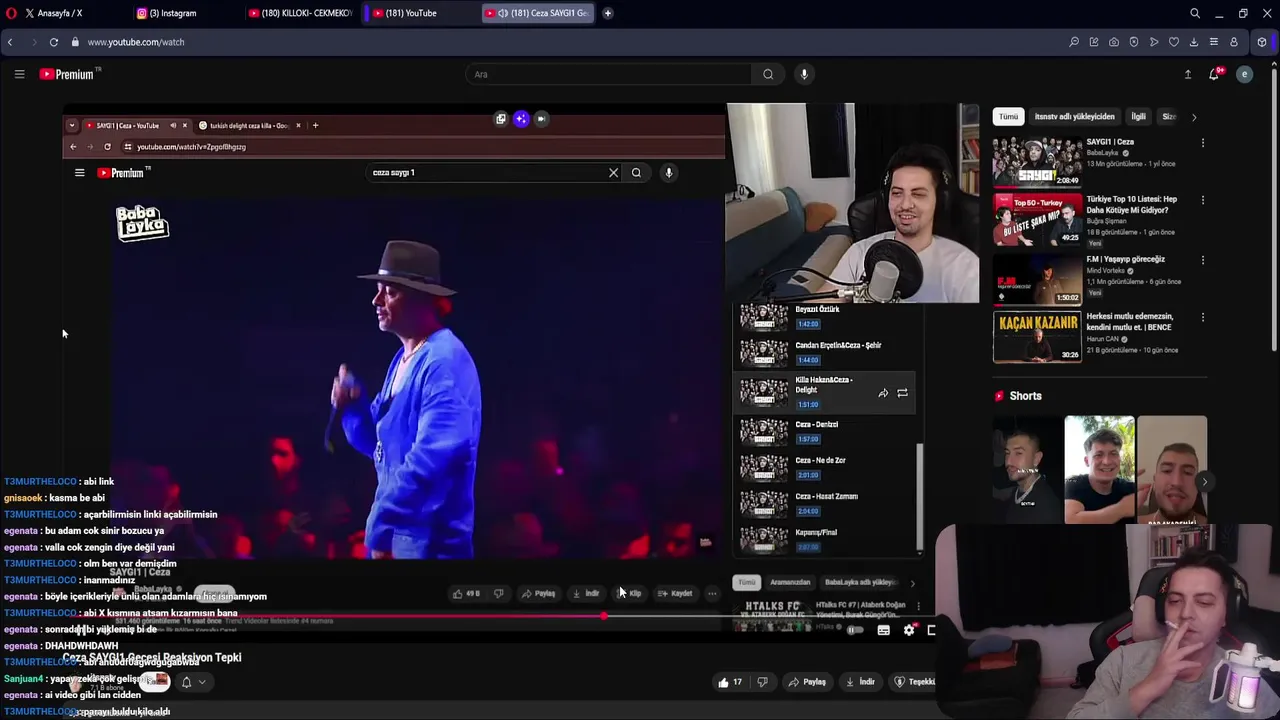The width and height of the screenshot is (1280, 720).
Task: Toggle the channel notification bell
Action: [x=186, y=682]
